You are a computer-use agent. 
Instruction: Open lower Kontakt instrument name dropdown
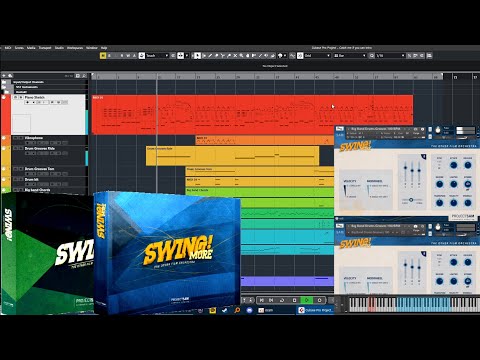tap(375, 226)
